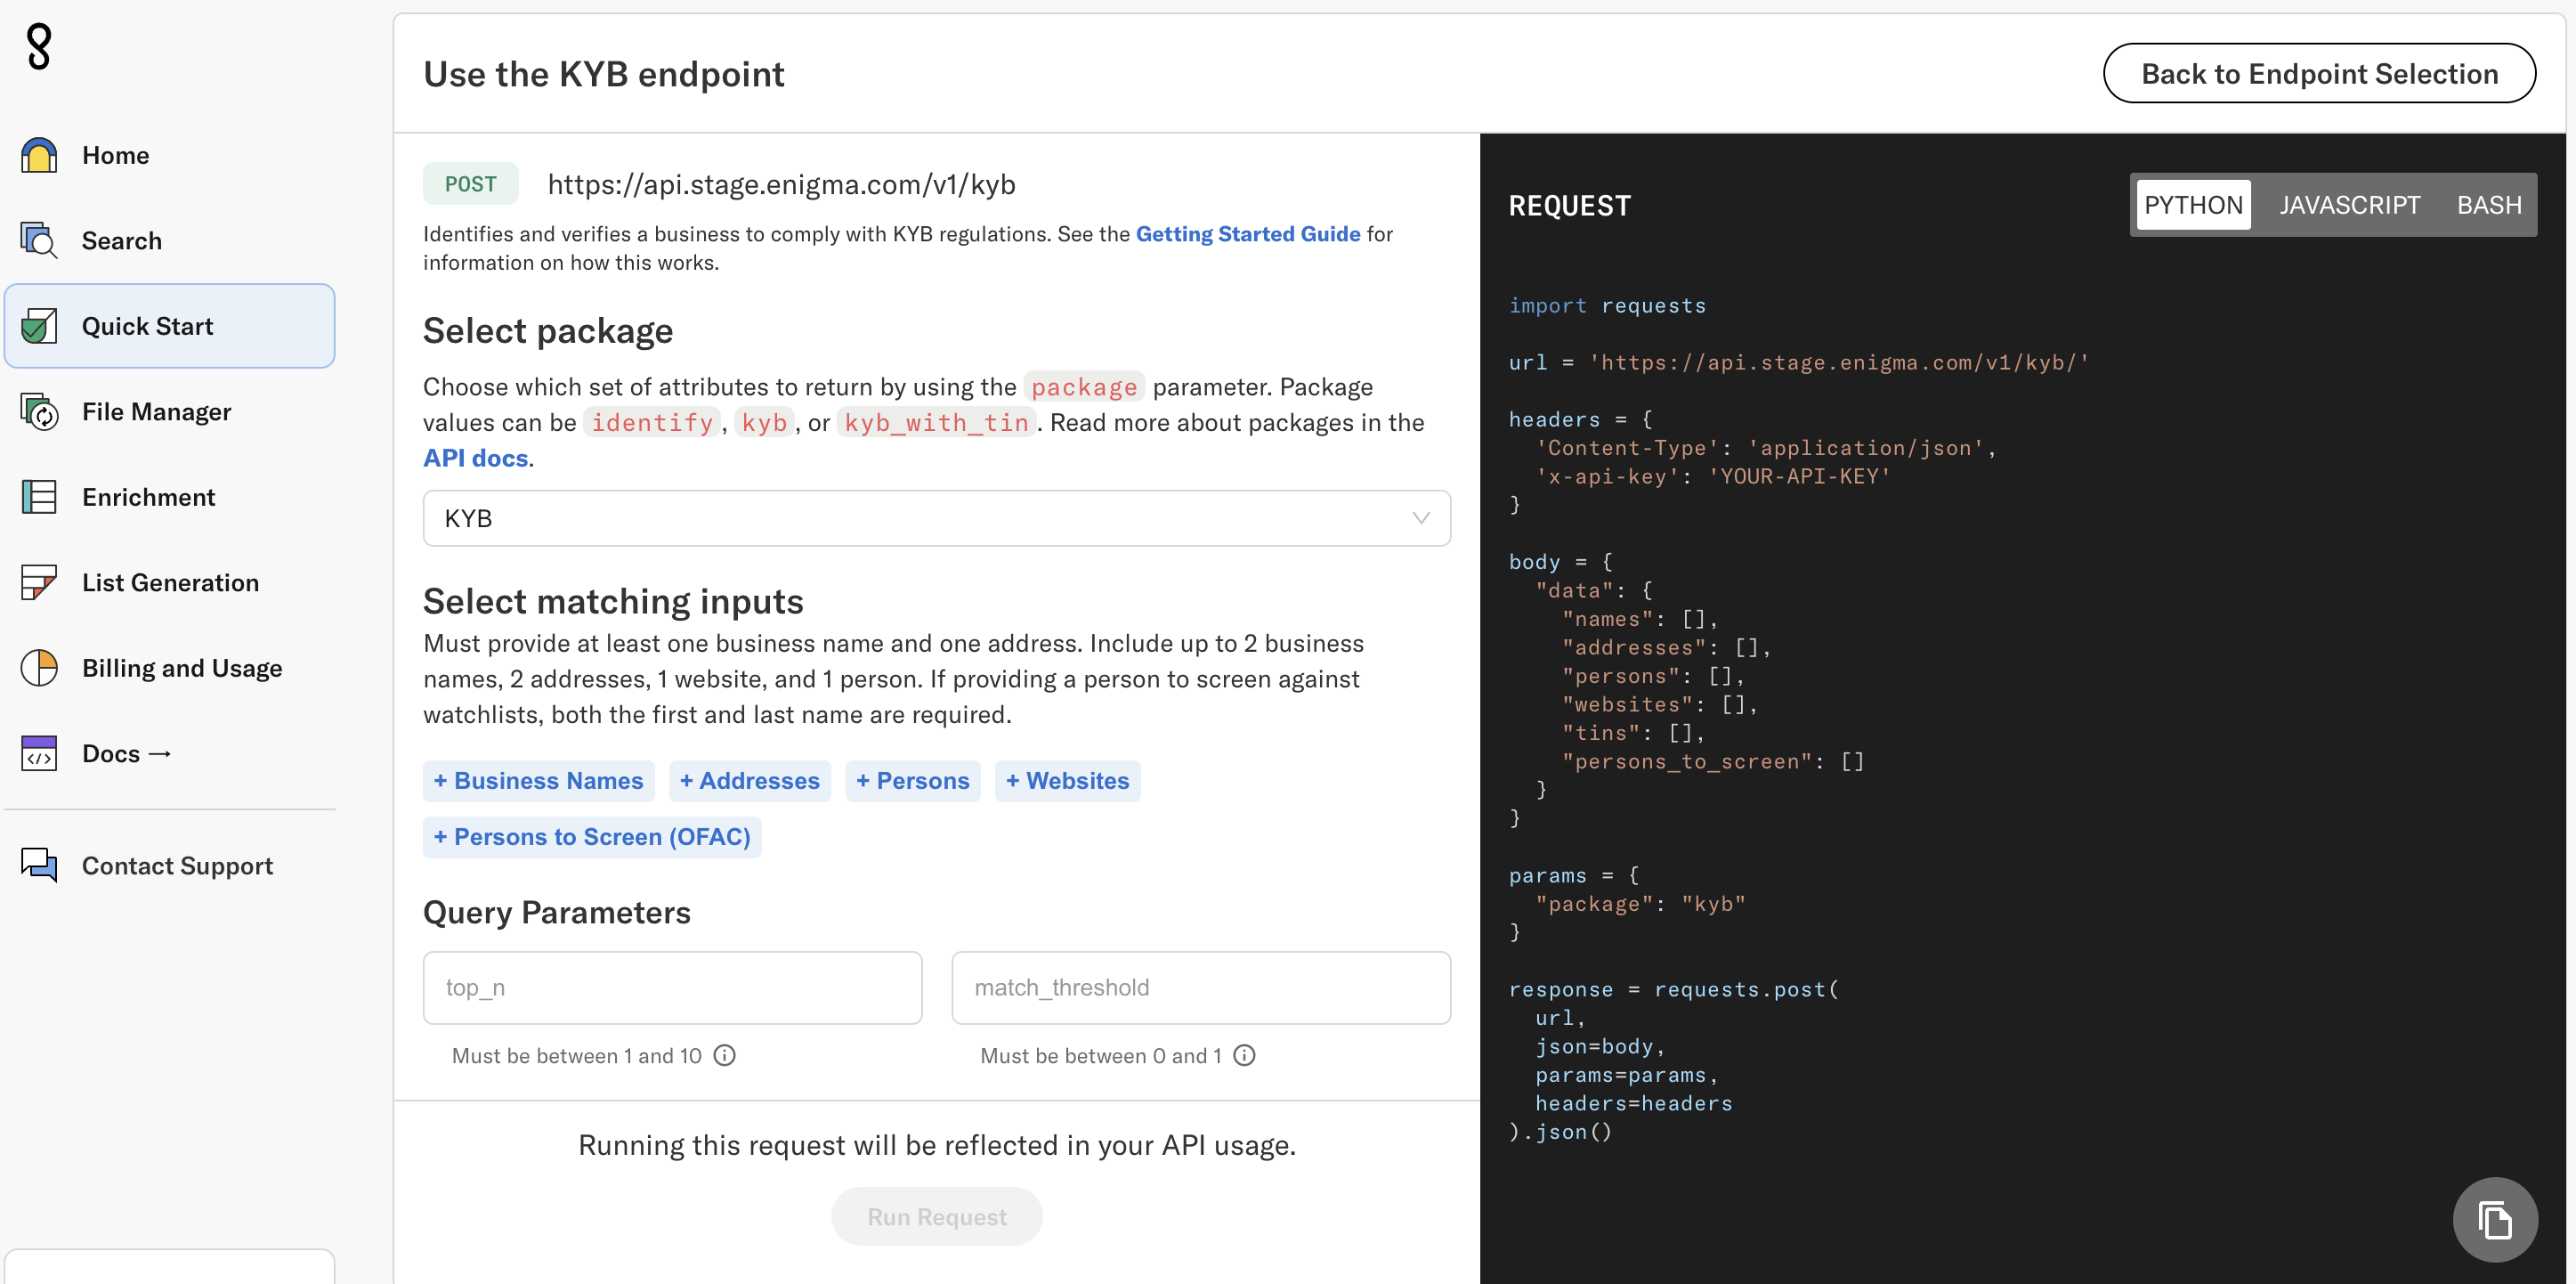This screenshot has width=2576, height=1284.
Task: Click the top_n info icon
Action: coord(725,1056)
